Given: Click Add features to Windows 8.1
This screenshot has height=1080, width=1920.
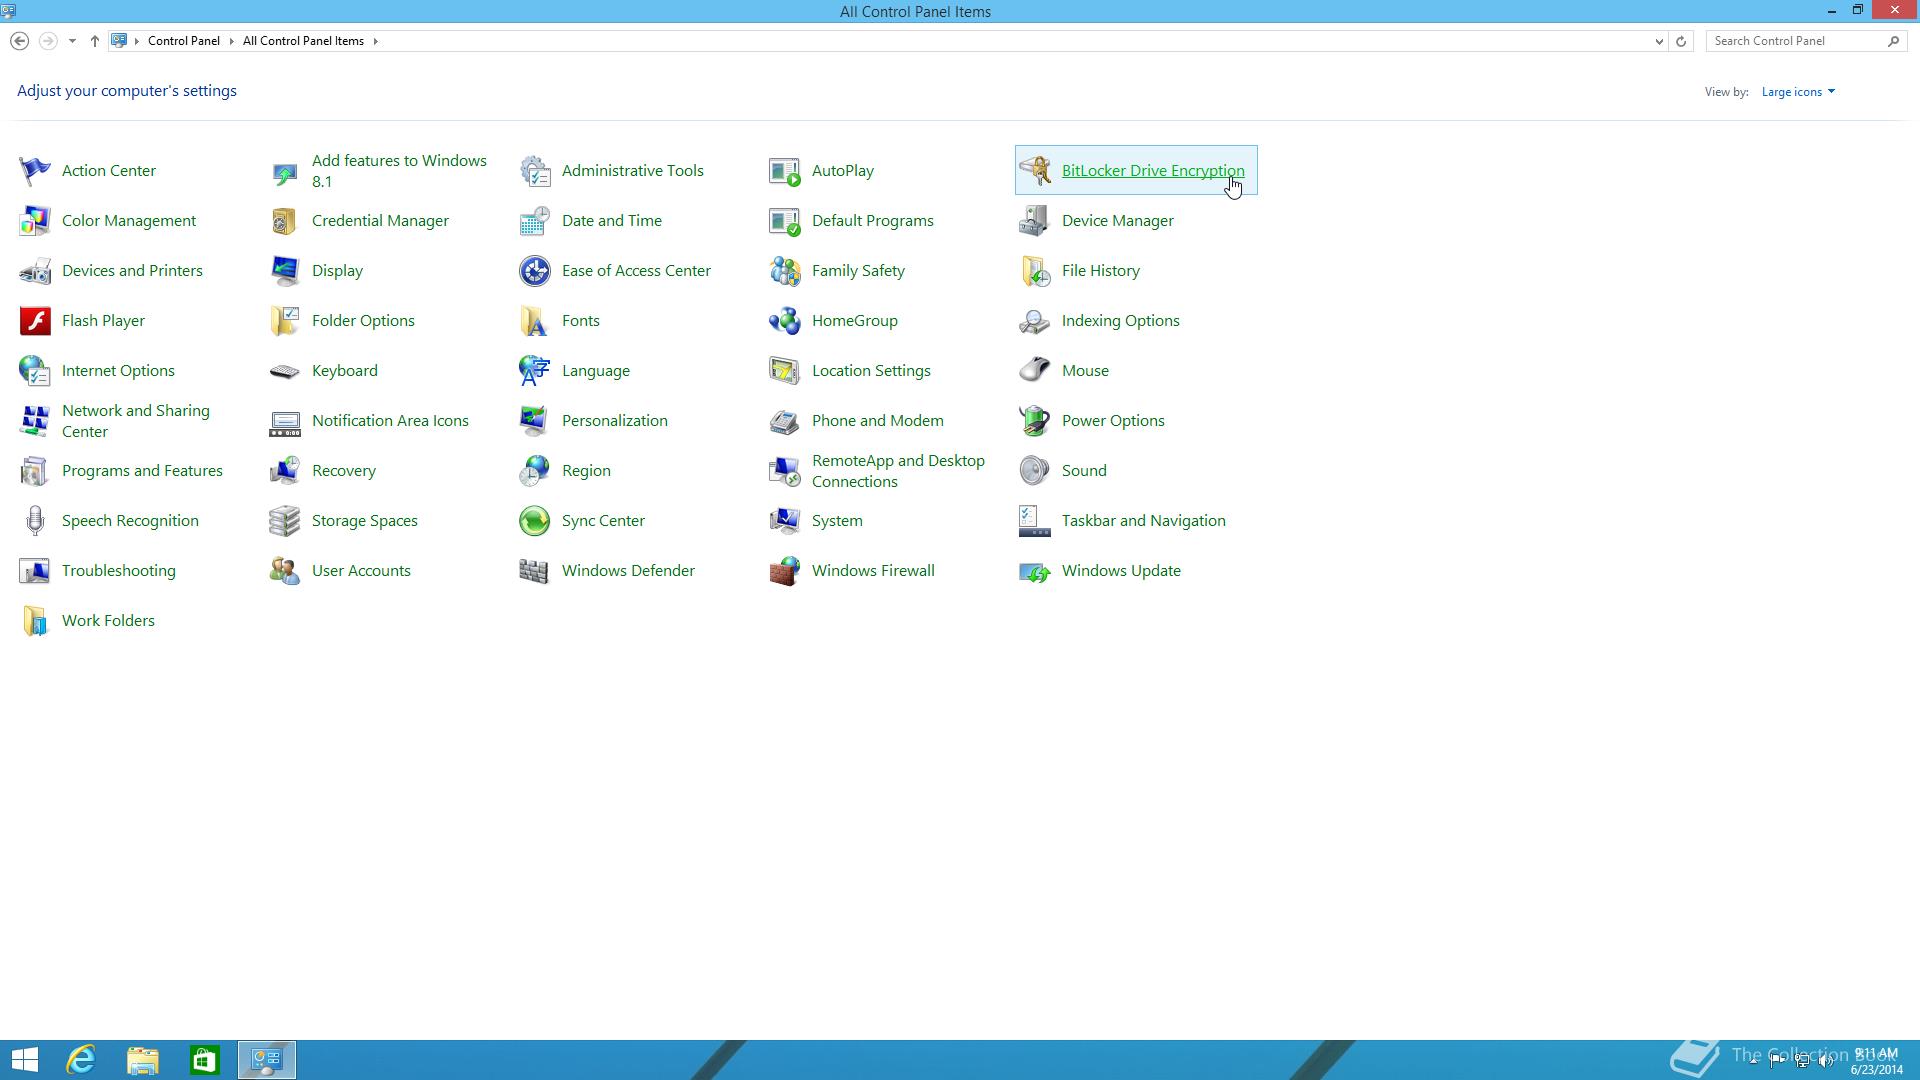Looking at the screenshot, I should [x=399, y=171].
